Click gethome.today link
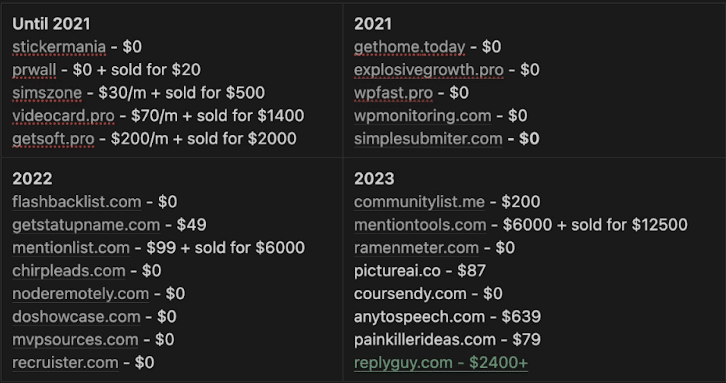726x383 pixels. (409, 47)
